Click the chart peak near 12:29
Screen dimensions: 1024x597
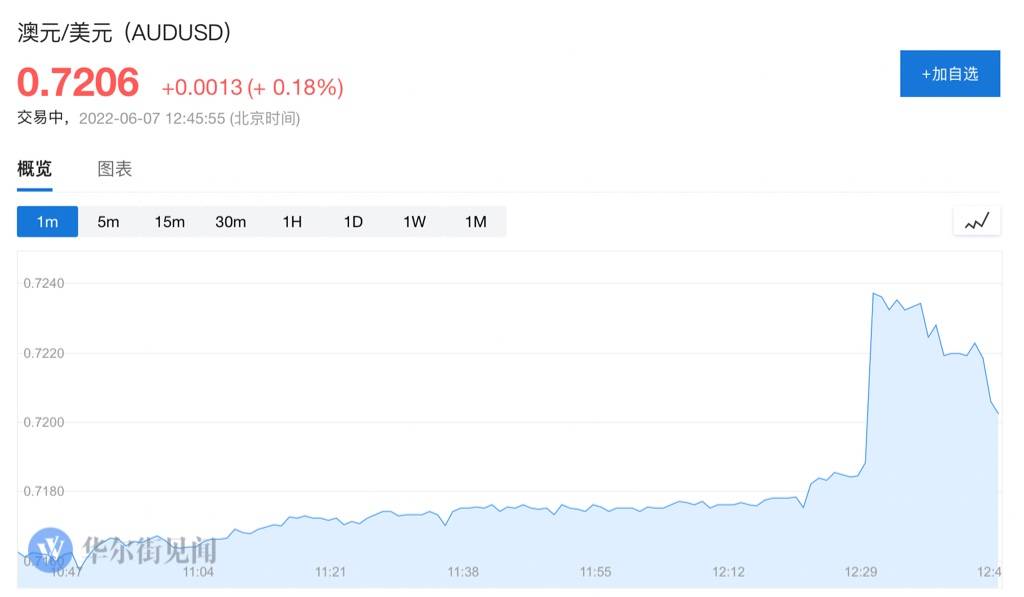click(x=874, y=294)
